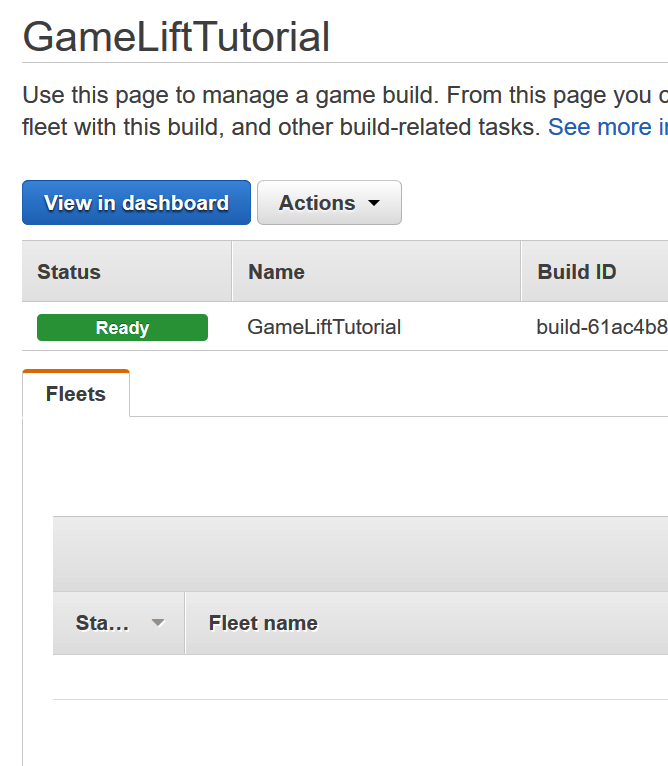Click the green Ready status badge

(x=122, y=328)
